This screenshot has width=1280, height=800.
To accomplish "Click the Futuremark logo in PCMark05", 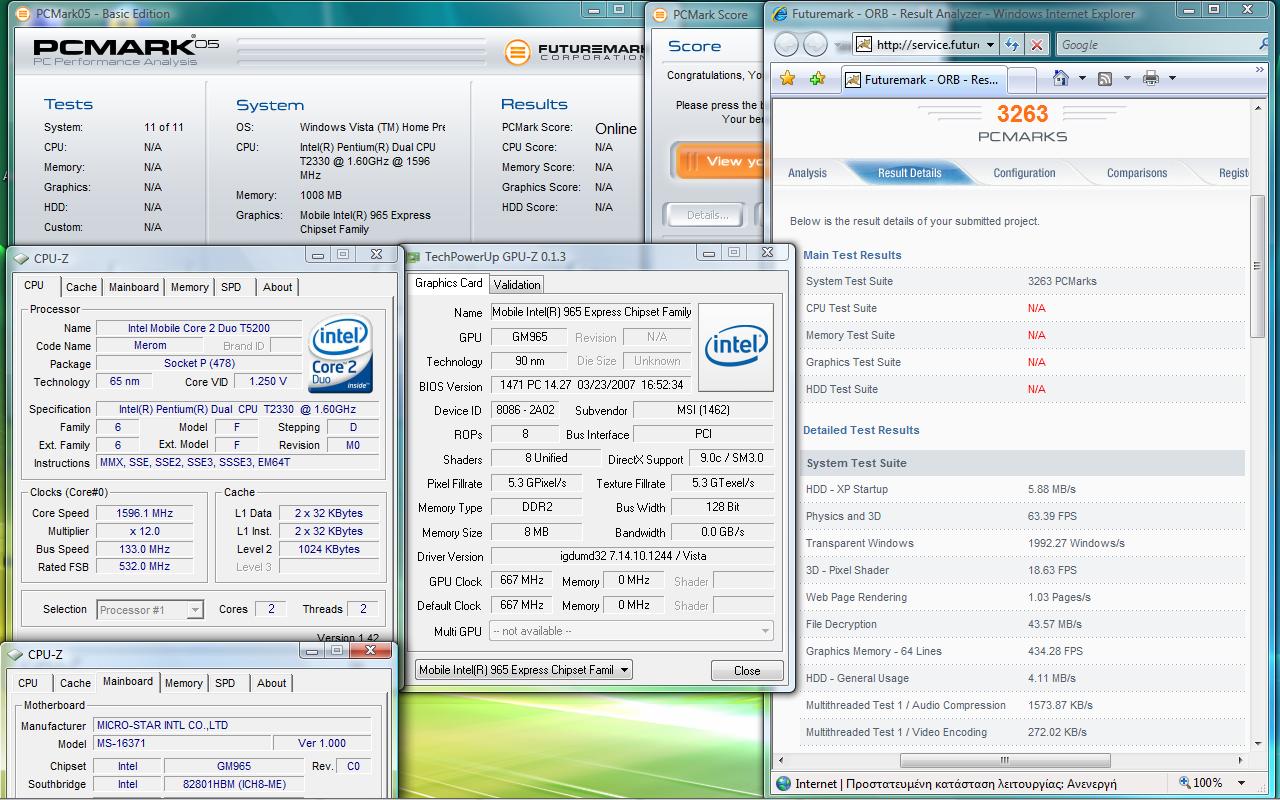I will pyautogui.click(x=575, y=51).
